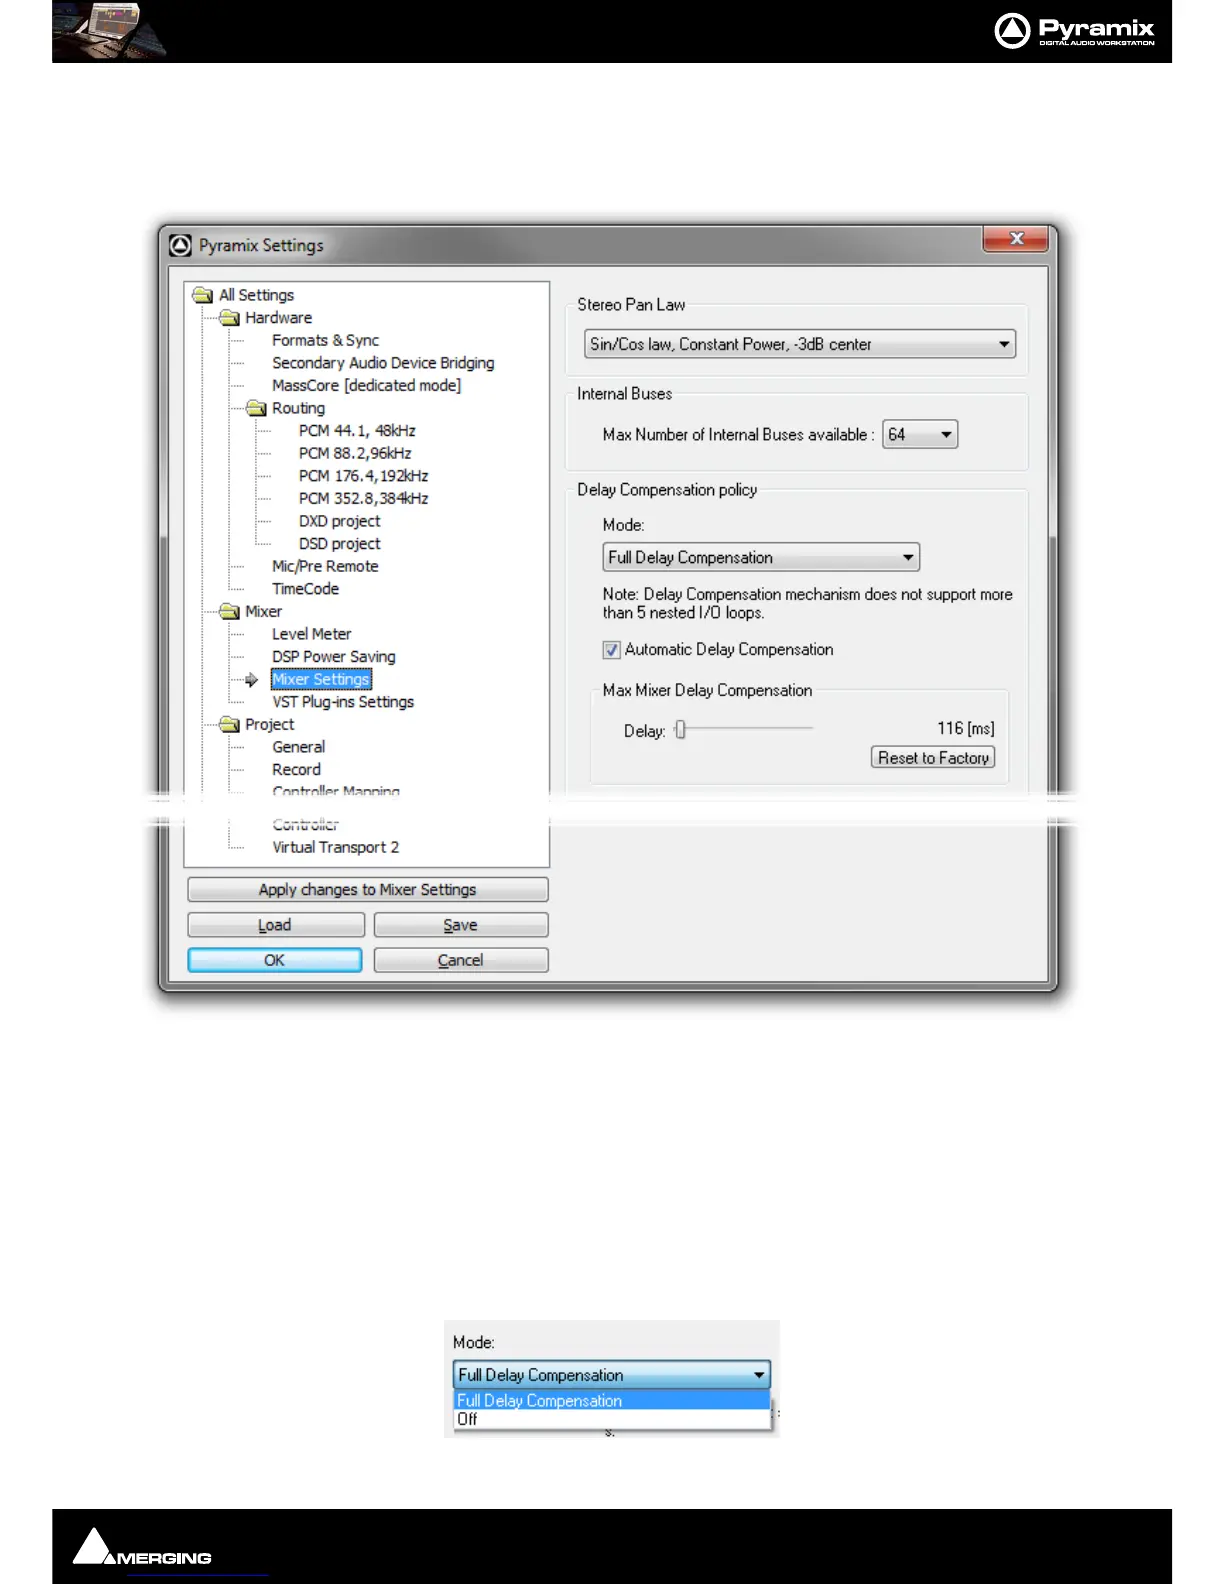The image size is (1224, 1584).
Task: Click the 116 [ms] delay value
Action: [x=965, y=728]
